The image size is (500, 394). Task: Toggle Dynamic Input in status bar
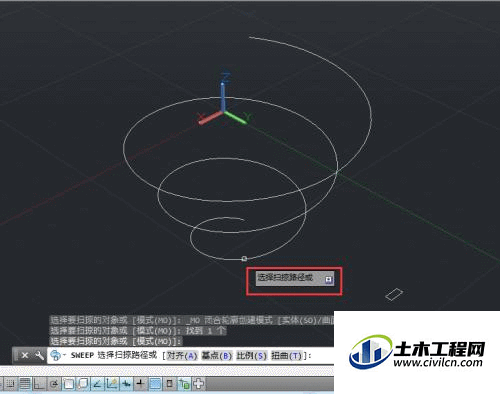tap(126, 384)
